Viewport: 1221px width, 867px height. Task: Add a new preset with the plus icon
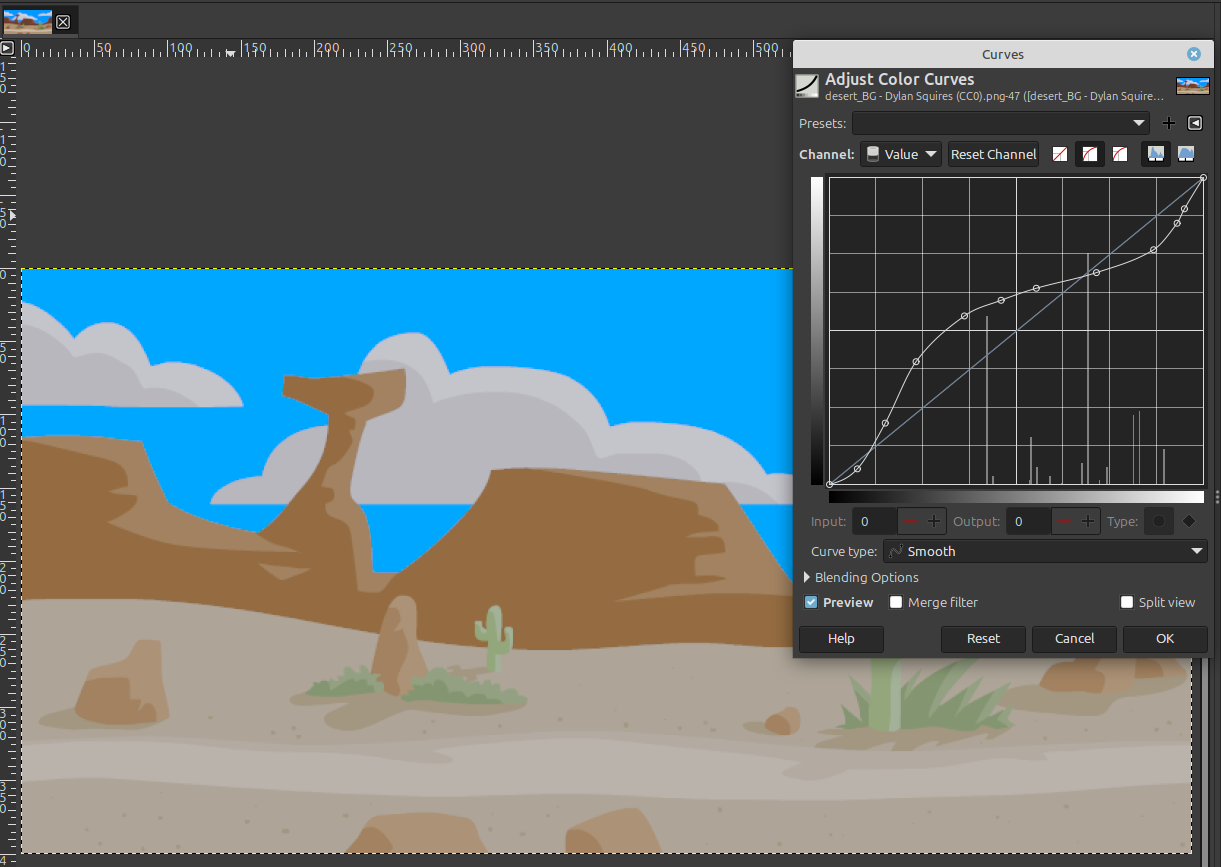click(x=1169, y=123)
